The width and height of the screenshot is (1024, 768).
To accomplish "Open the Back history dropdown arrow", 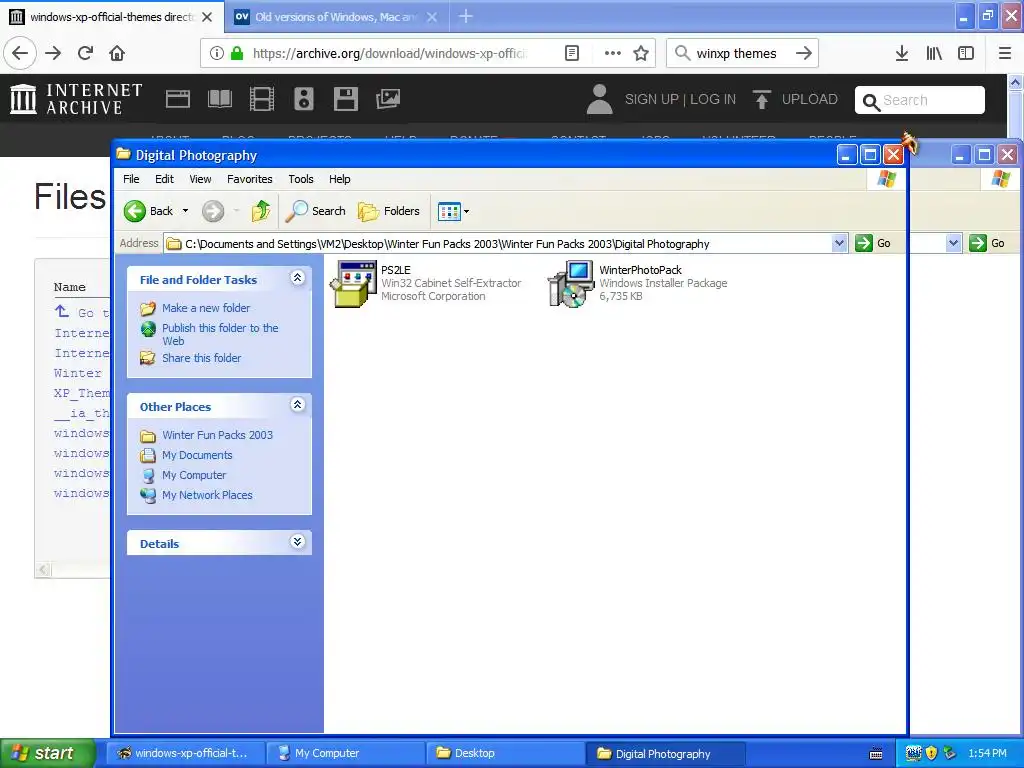I will click(x=185, y=211).
